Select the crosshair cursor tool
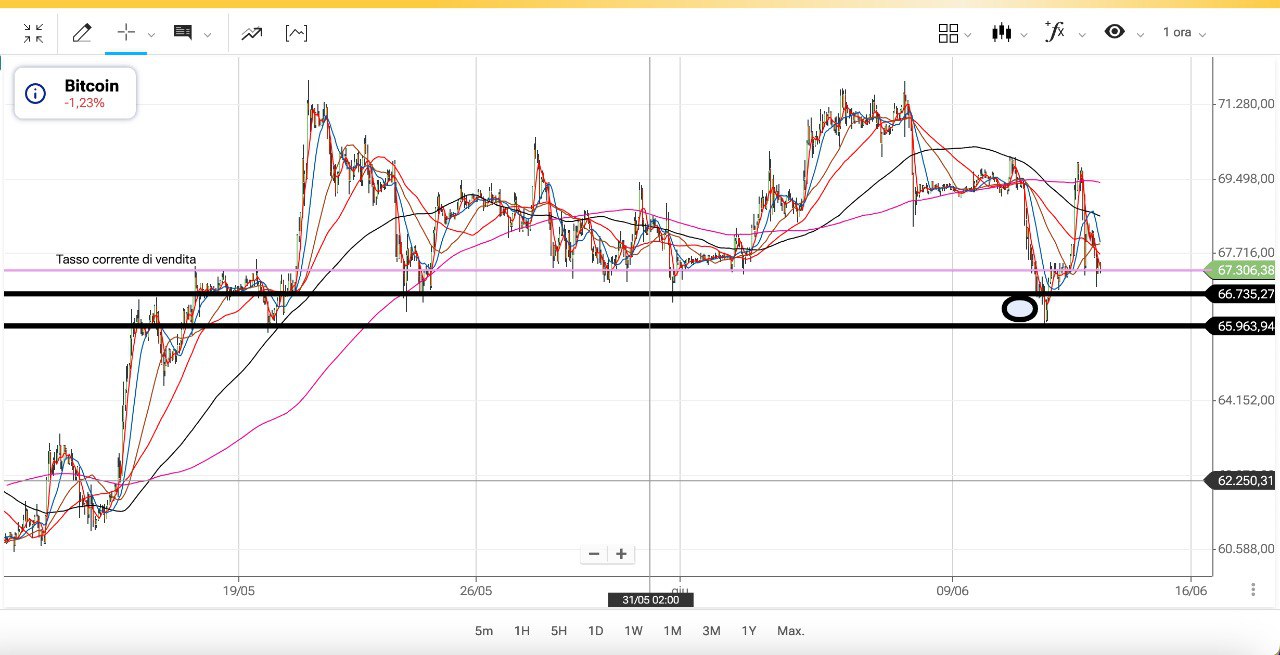 tap(126, 33)
